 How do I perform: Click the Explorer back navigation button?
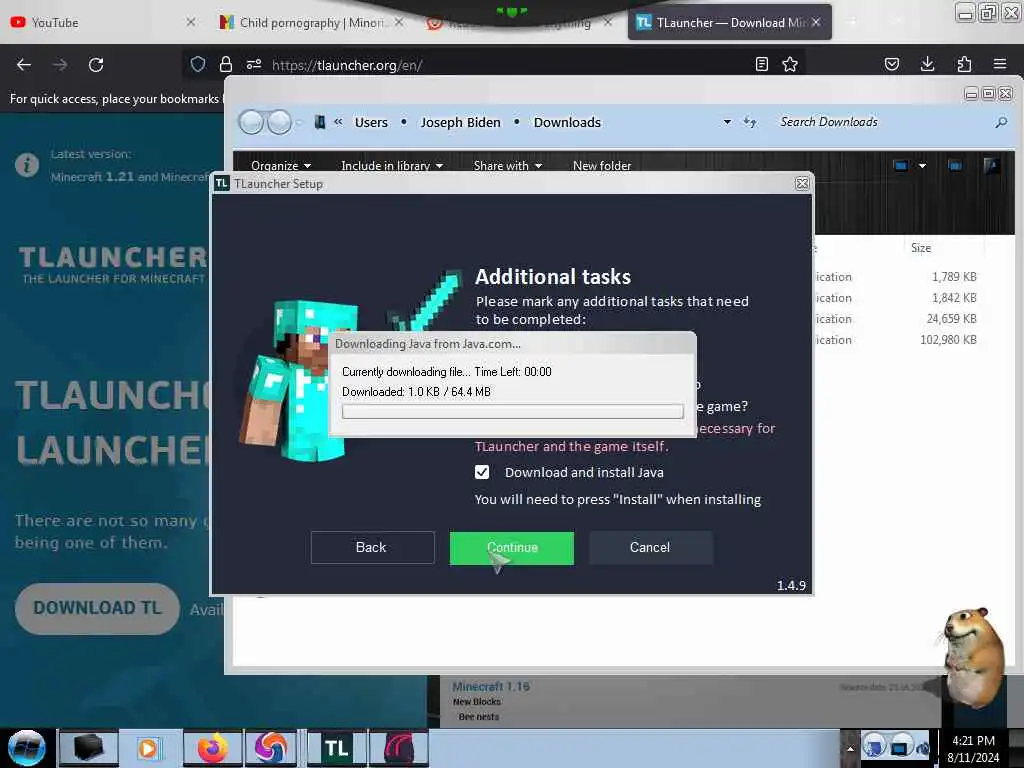click(251, 122)
